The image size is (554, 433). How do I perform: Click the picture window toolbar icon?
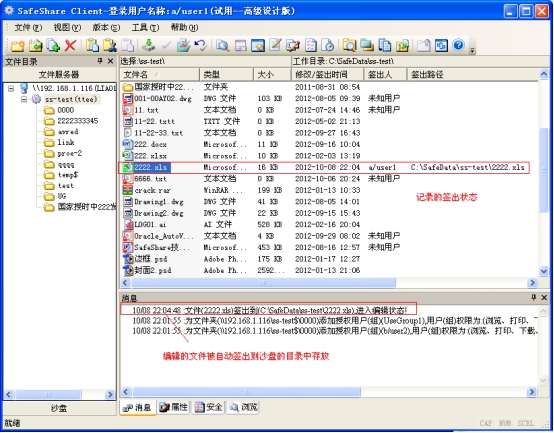coord(258,46)
